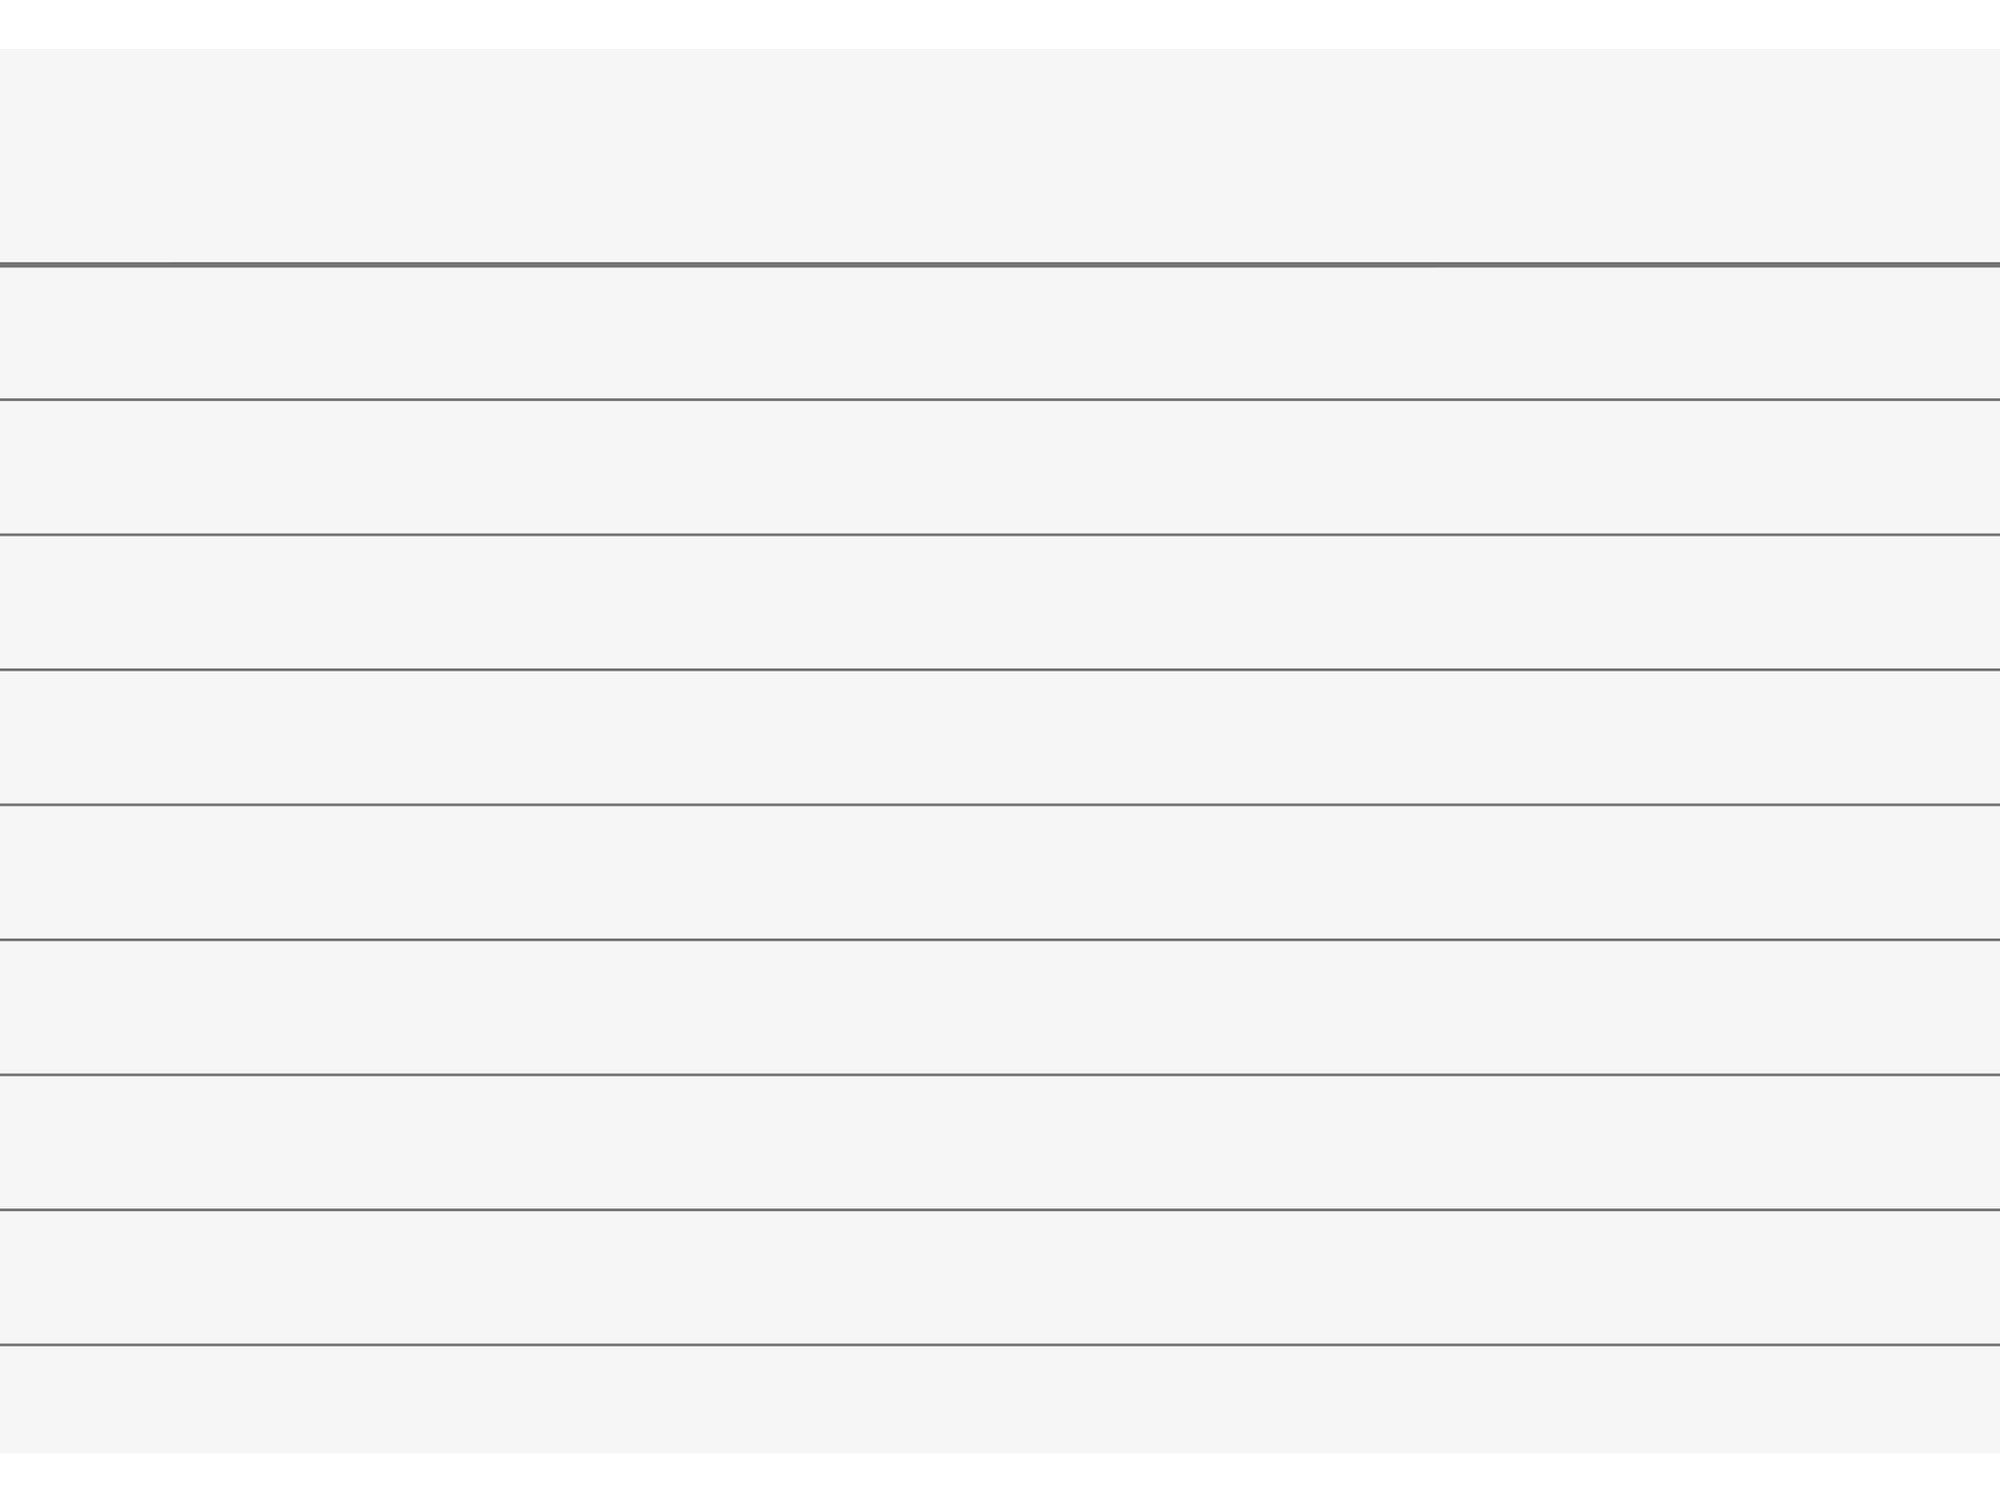Click the third thin ruled line
The height and width of the screenshot is (1502, 2000).
(1000, 669)
